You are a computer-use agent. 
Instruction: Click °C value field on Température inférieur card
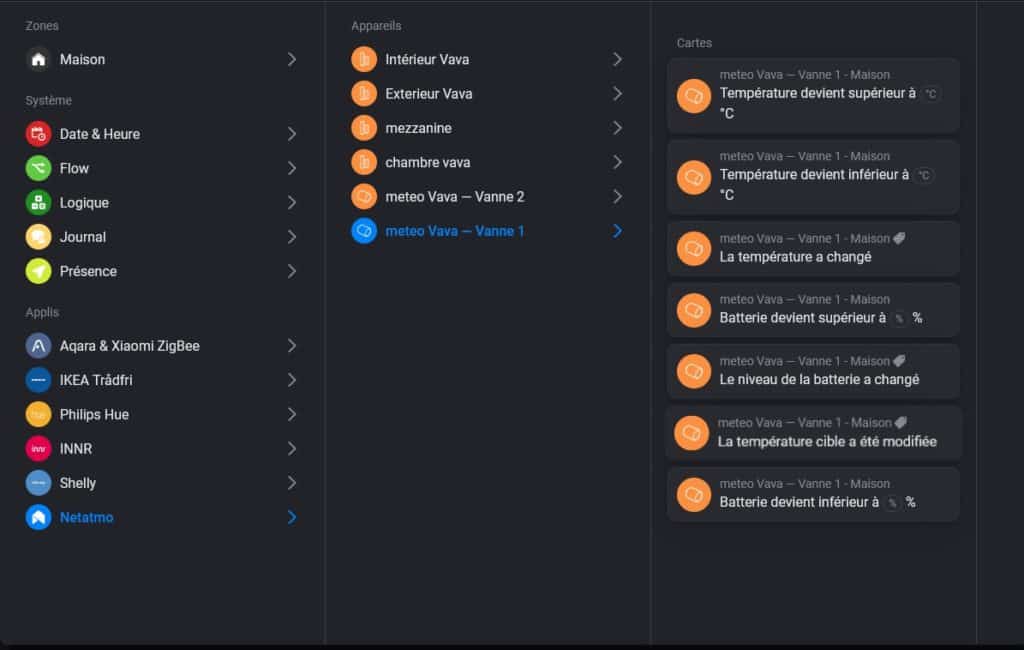tap(924, 175)
